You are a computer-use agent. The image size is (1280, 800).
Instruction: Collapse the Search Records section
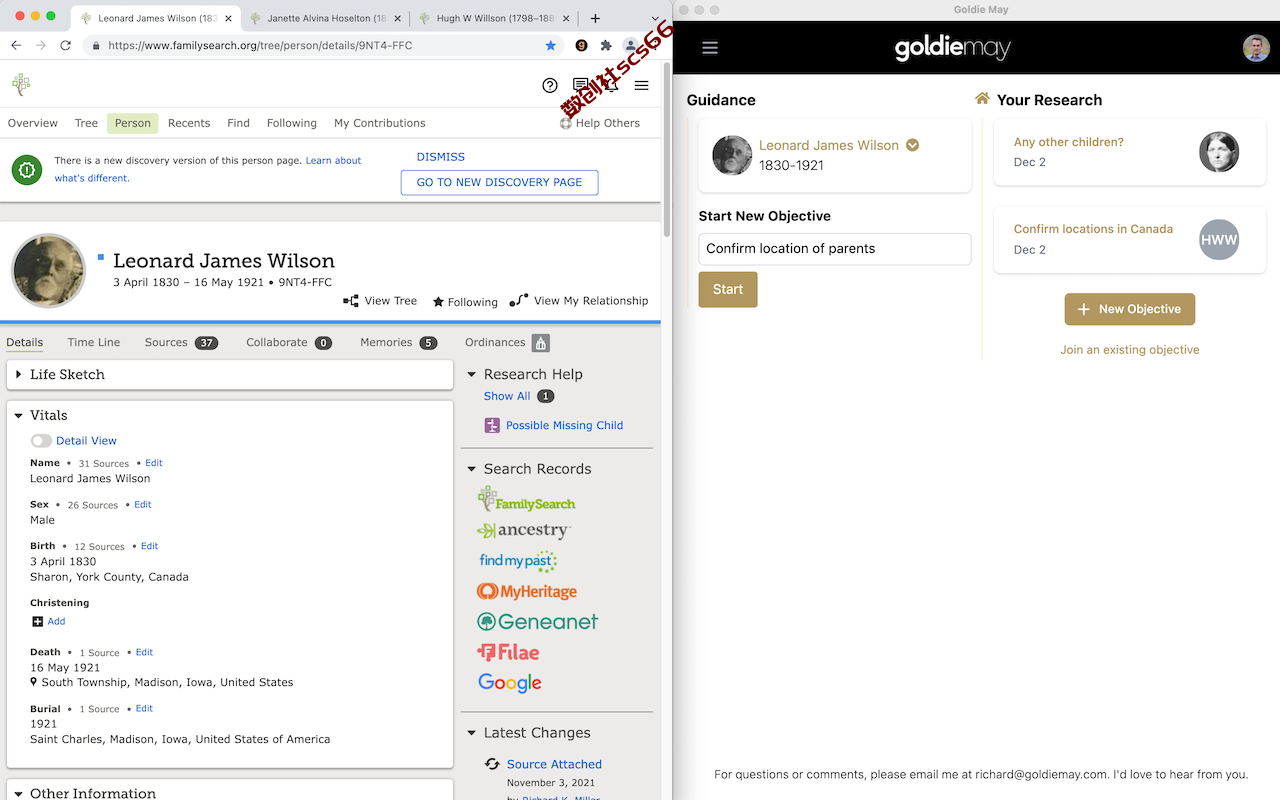pyautogui.click(x=472, y=469)
